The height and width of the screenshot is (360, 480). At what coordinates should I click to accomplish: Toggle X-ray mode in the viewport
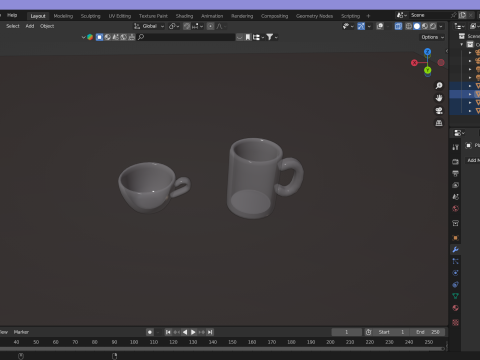click(398, 26)
